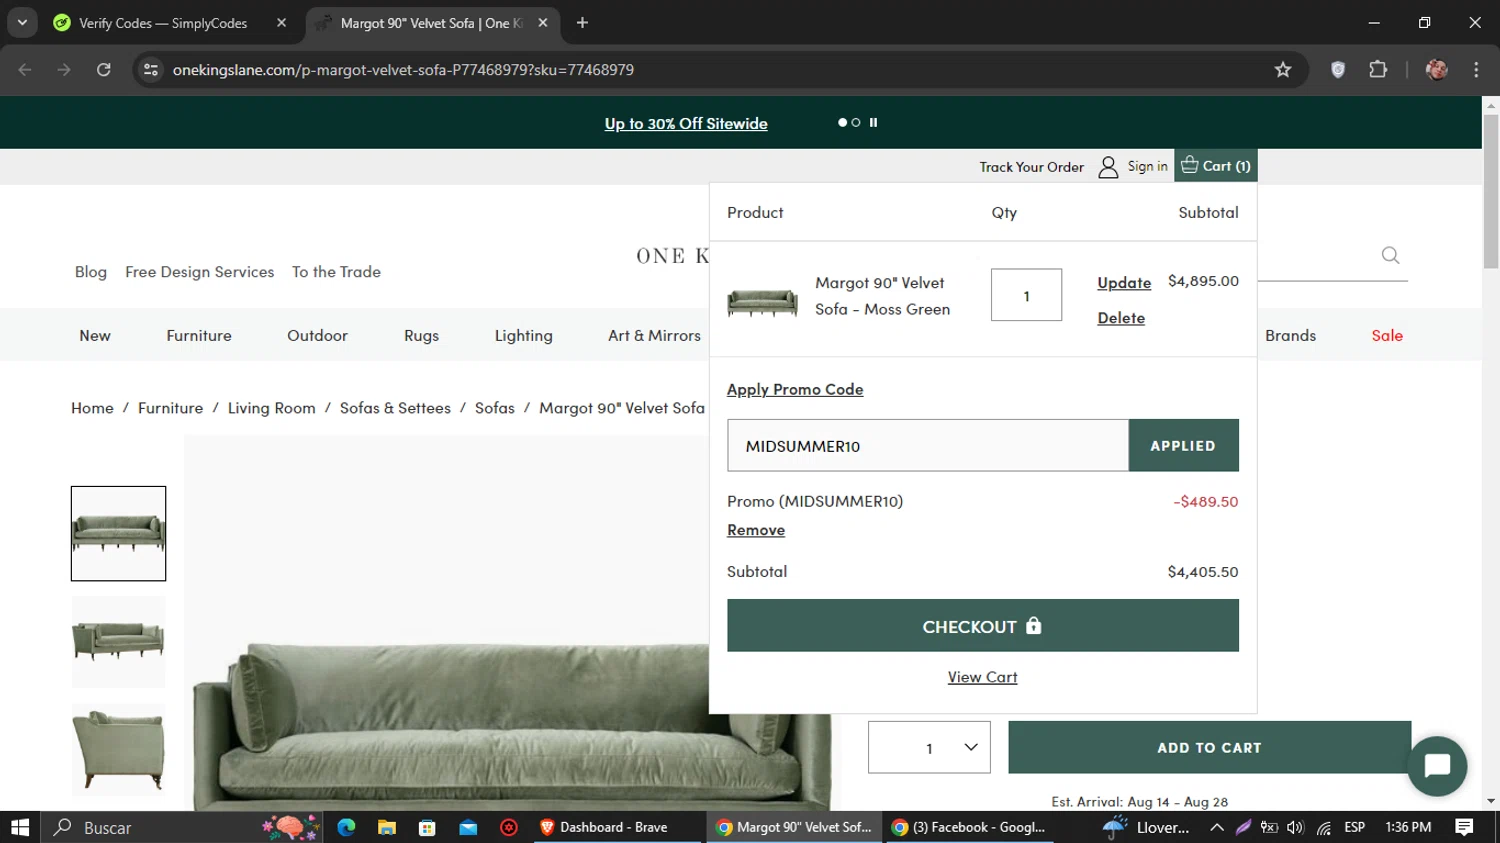Viewport: 1500px width, 843px height.
Task: Open the Cart (1) basket icon
Action: coord(1189,165)
